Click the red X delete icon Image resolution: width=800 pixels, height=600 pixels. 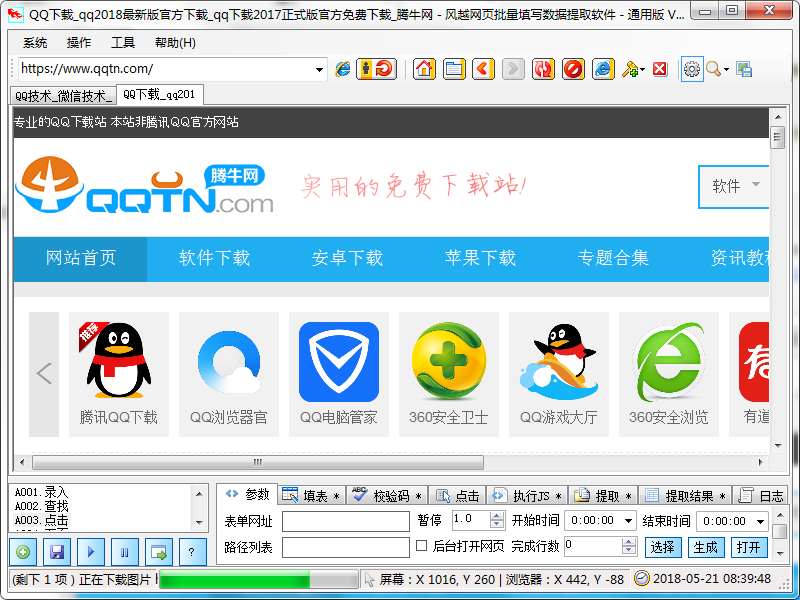pyautogui.click(x=660, y=69)
